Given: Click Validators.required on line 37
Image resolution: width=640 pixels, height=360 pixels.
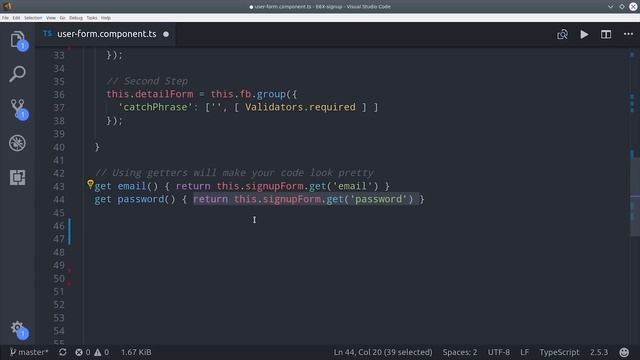Looking at the screenshot, I should [300, 107].
